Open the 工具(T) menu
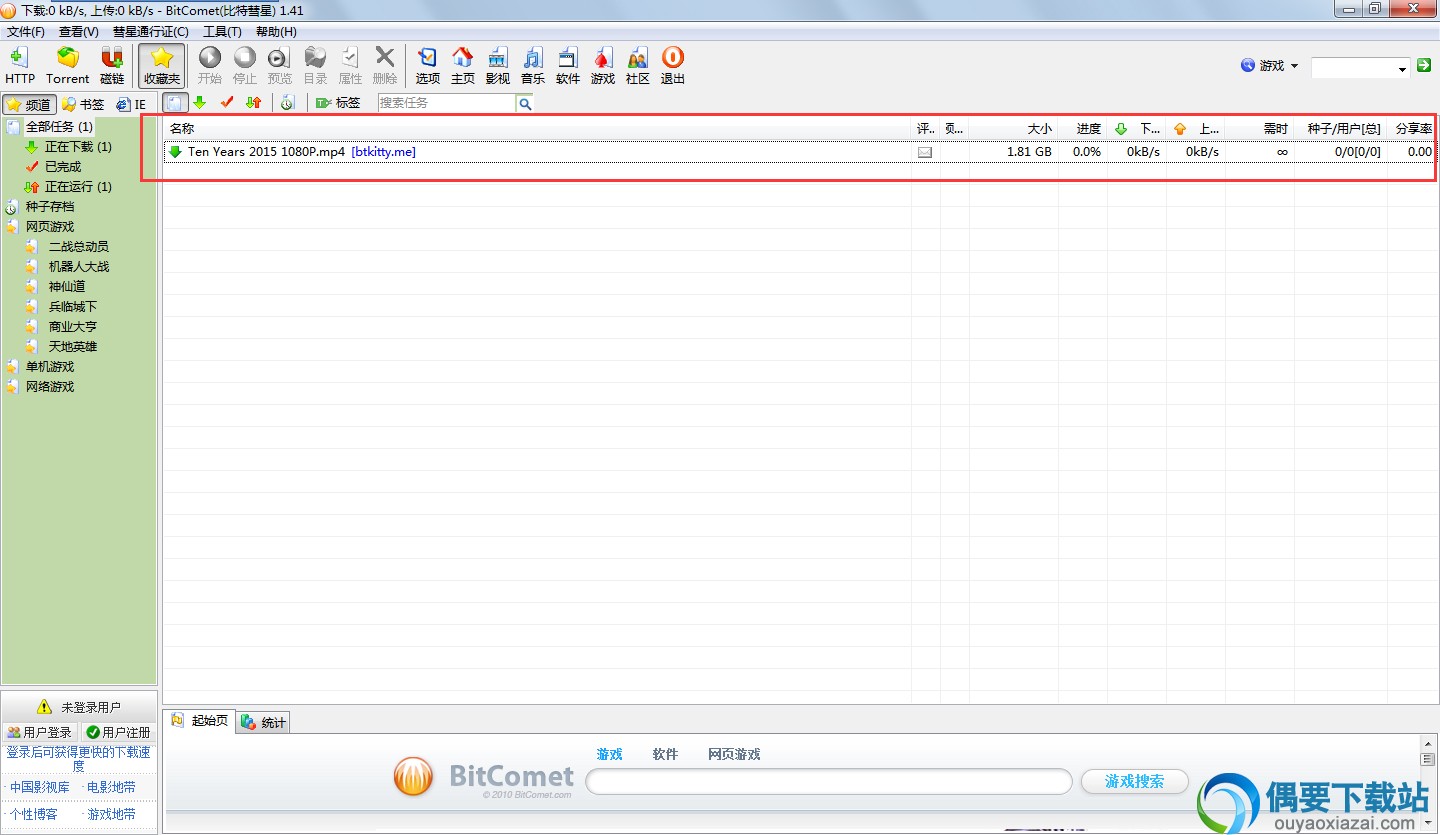1440x835 pixels. pos(222,32)
